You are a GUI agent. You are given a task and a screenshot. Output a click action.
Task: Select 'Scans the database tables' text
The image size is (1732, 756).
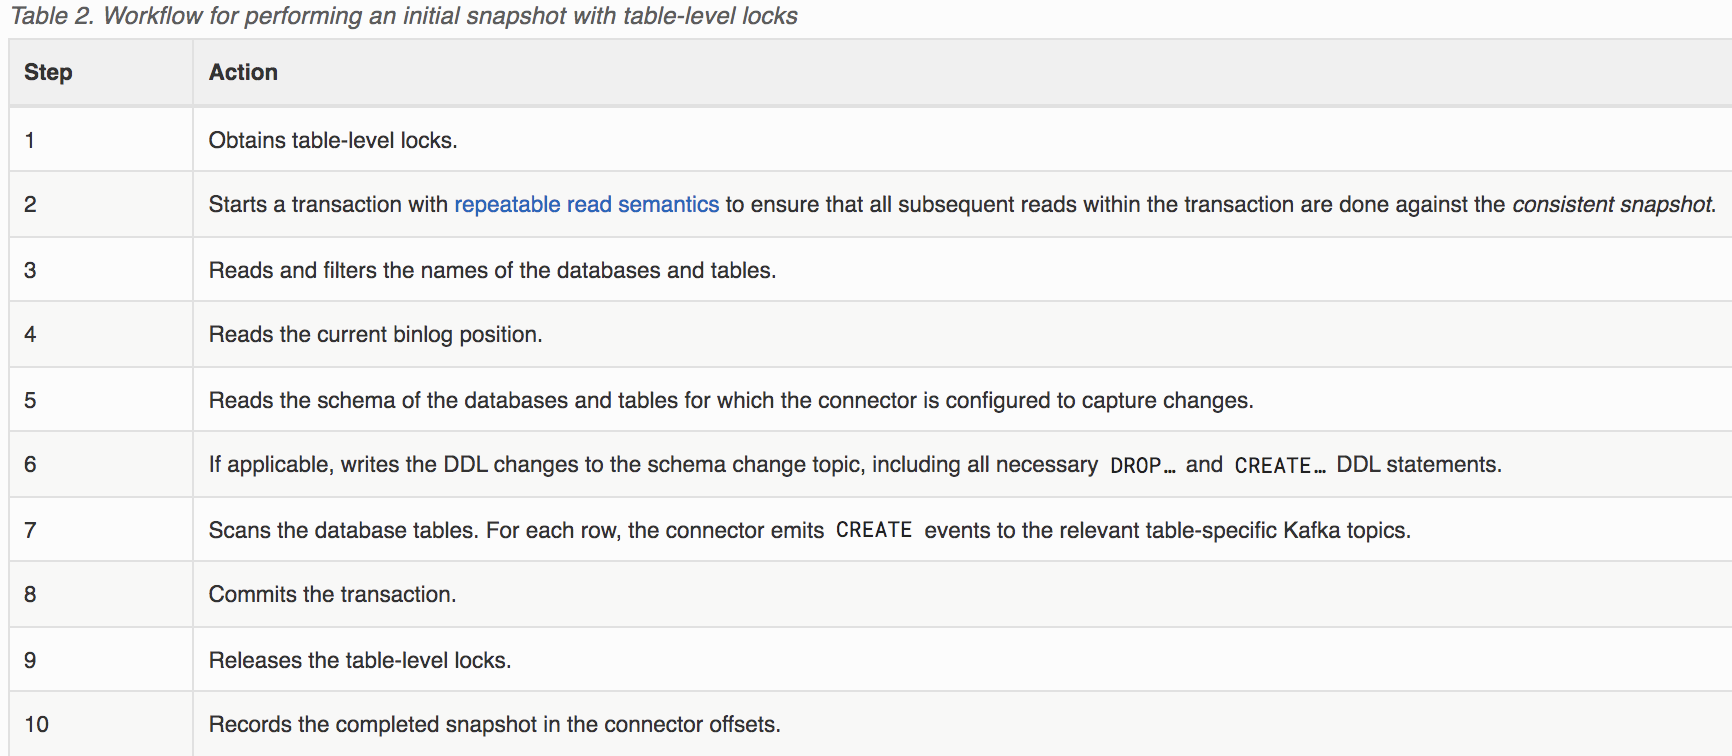coord(809,530)
